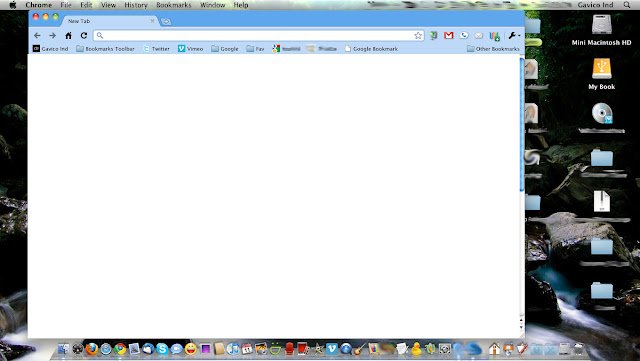The height and width of the screenshot is (361, 640).
Task: Focus the address search bar
Action: pyautogui.click(x=259, y=36)
